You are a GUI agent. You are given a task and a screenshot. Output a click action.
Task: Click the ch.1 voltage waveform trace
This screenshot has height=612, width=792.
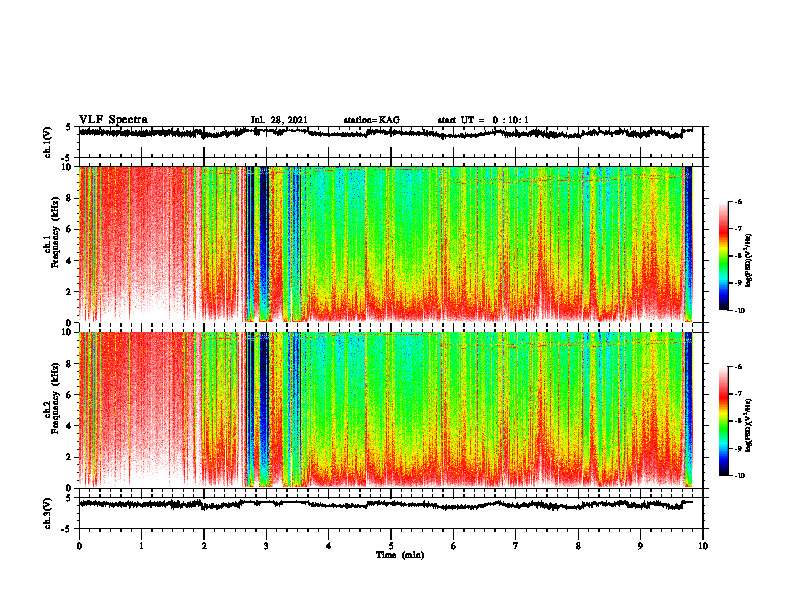click(386, 133)
